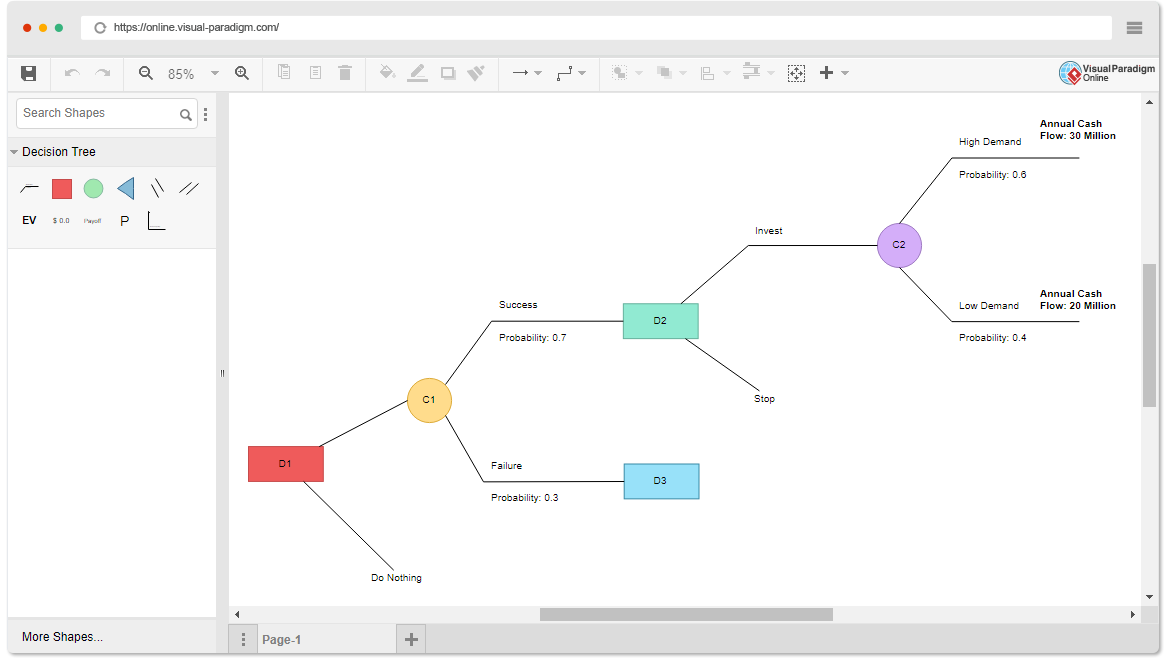This screenshot has width=1170, height=665.
Task: Pick the L-shaped corner line shape
Action: point(157,221)
